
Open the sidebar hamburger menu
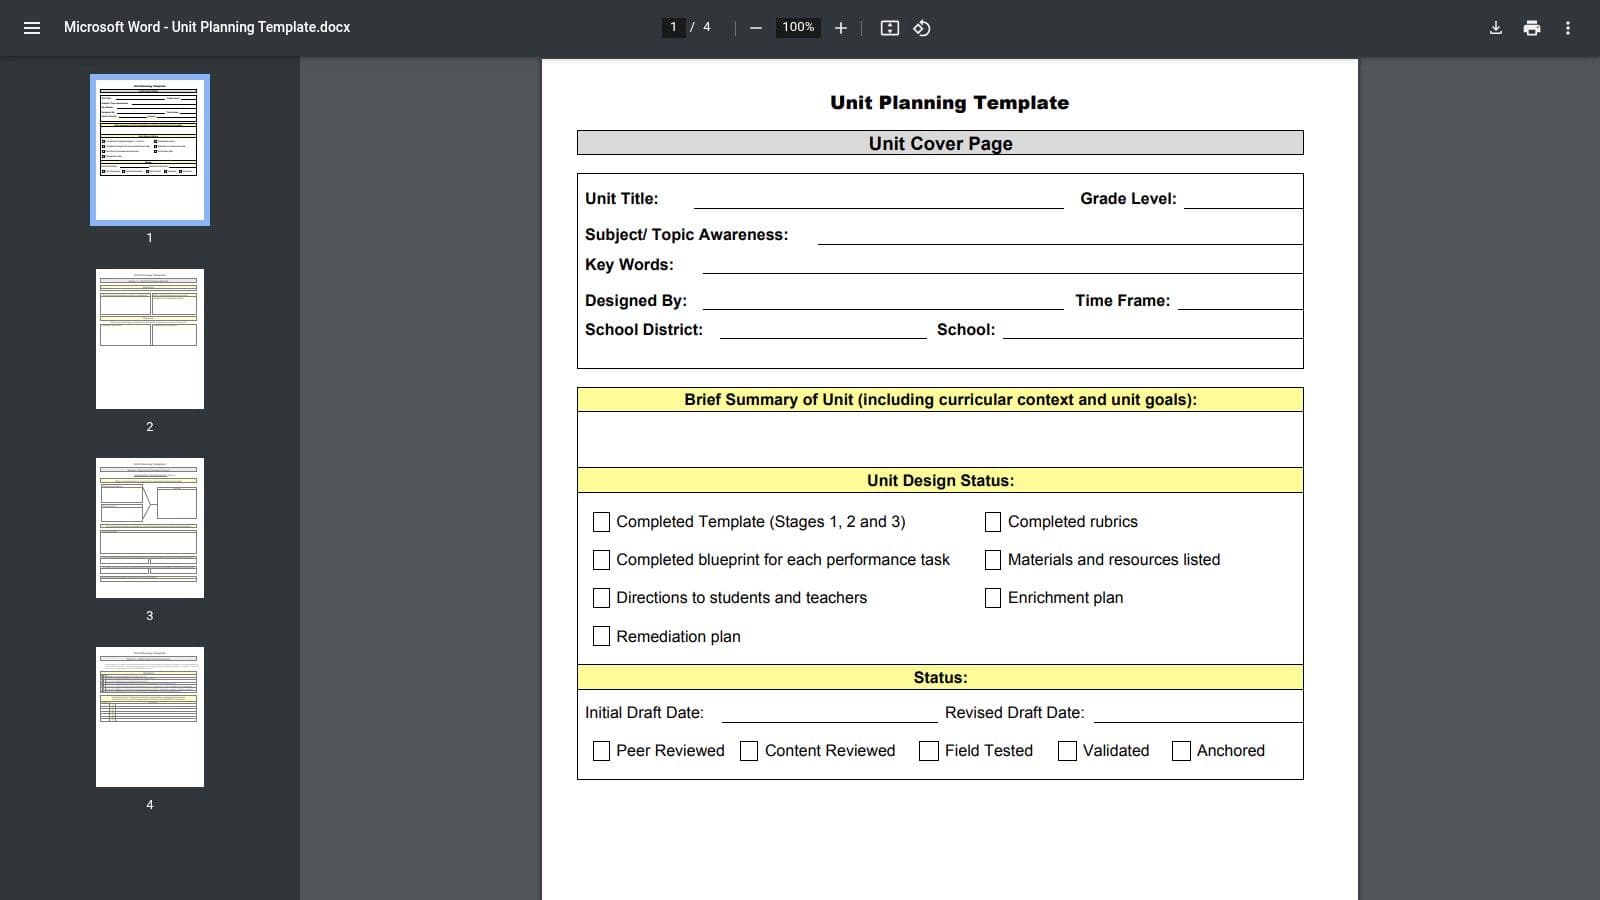pos(32,27)
